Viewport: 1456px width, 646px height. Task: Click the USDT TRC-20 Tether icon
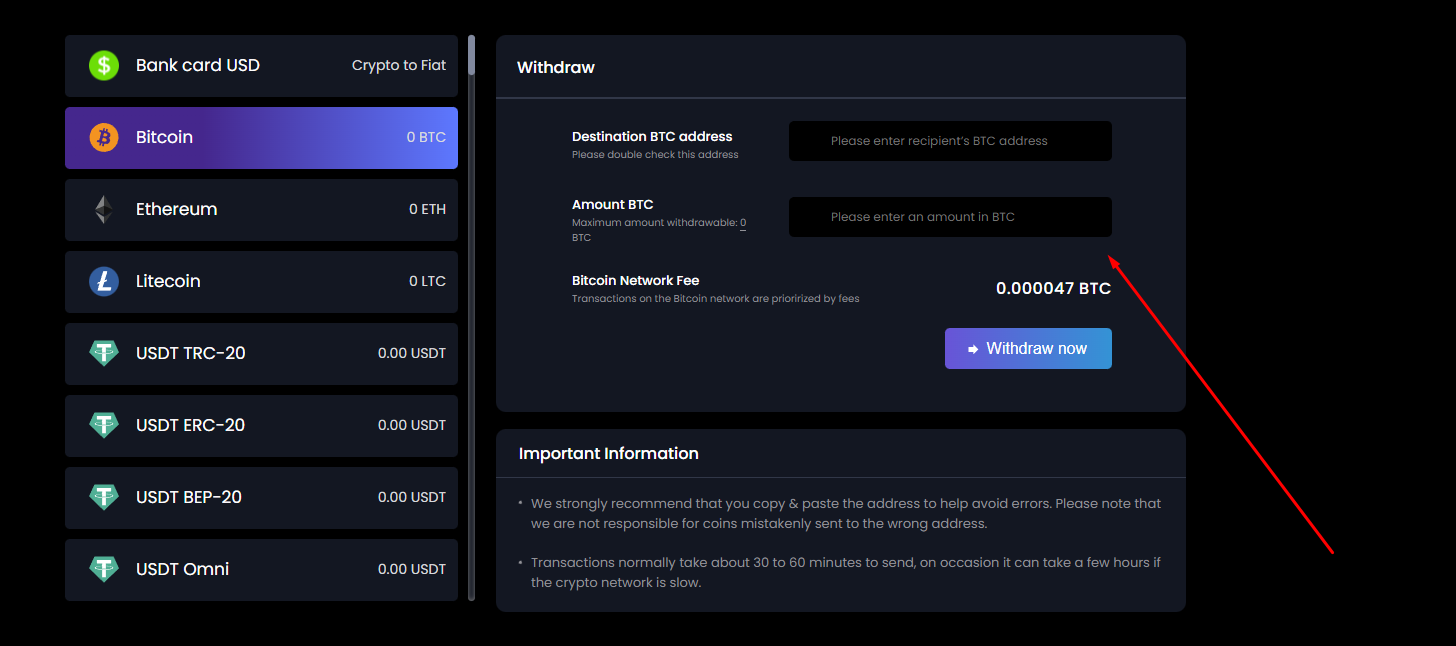click(x=104, y=353)
